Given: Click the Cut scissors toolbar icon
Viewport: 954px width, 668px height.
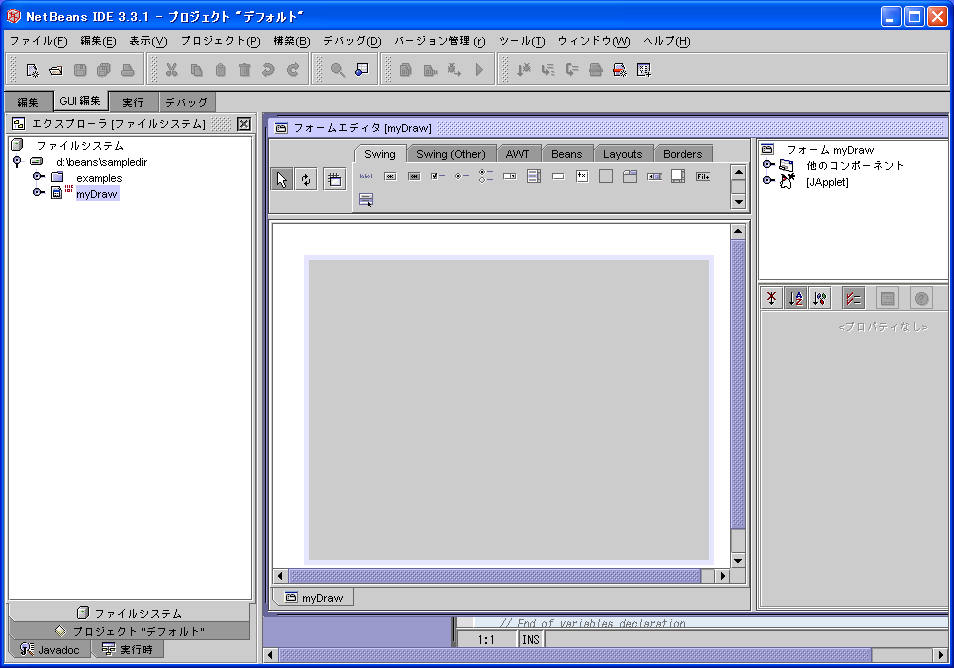Looking at the screenshot, I should point(172,70).
